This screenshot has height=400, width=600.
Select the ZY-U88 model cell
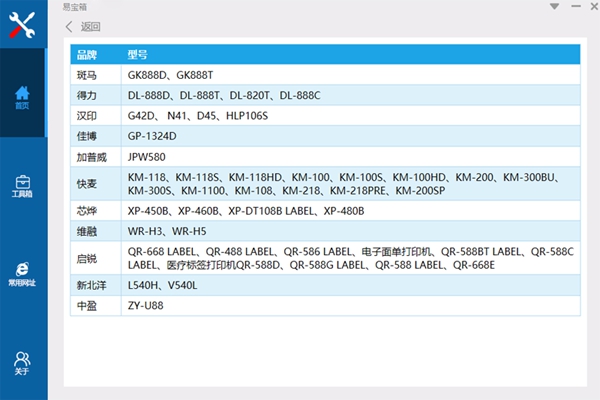(x=351, y=305)
